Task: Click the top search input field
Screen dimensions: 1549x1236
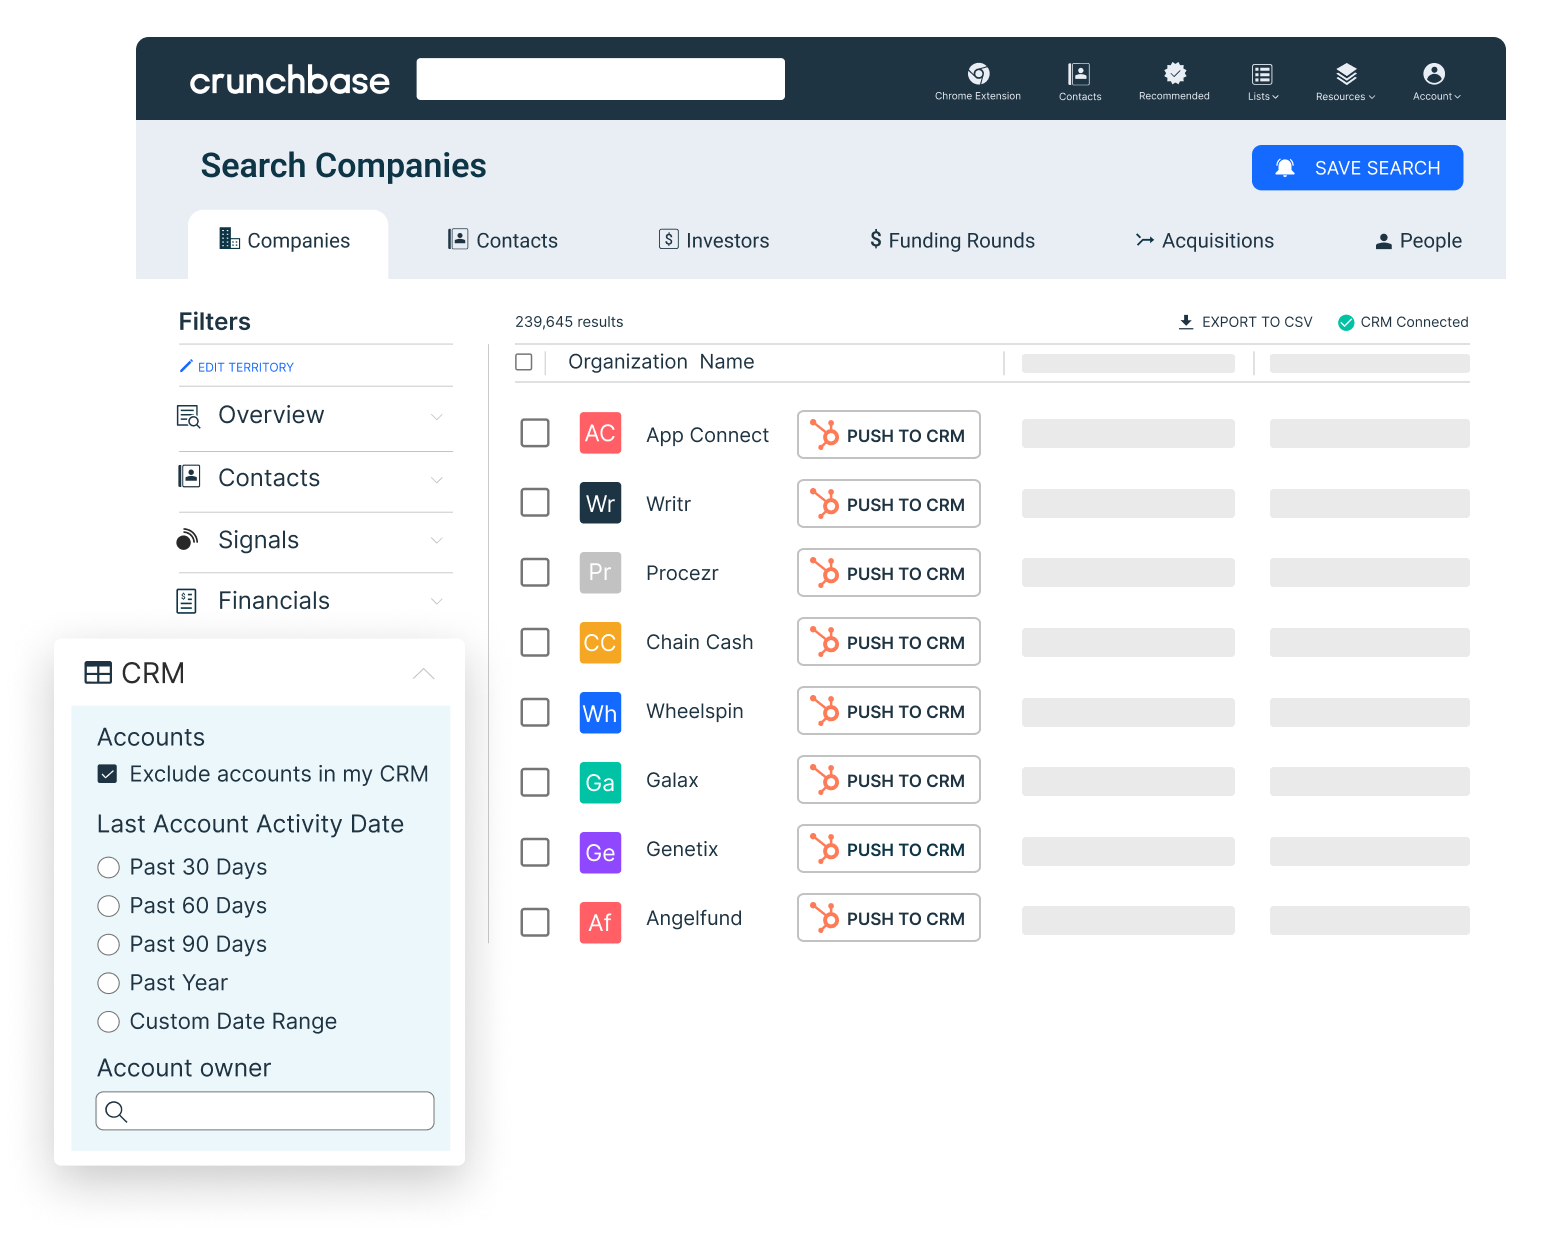Action: 600,79
